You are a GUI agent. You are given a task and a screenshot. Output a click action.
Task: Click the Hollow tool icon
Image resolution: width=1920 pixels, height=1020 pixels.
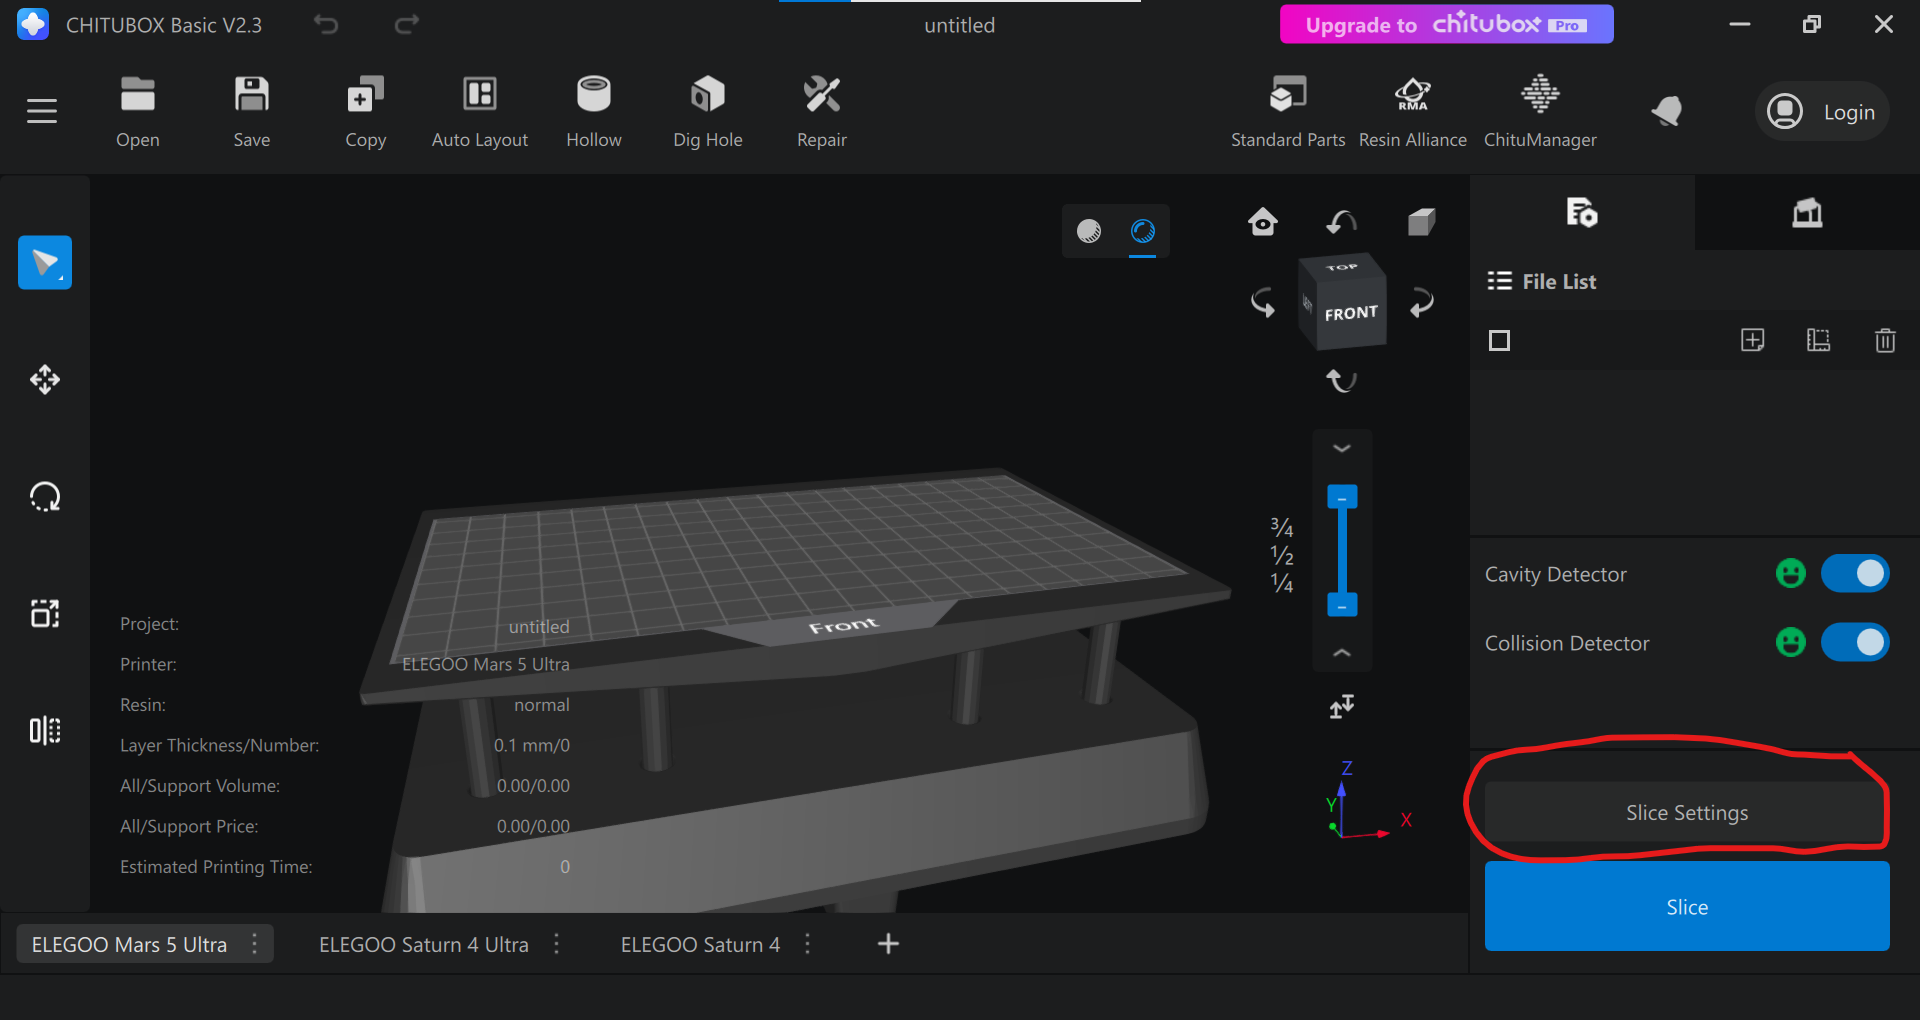(593, 96)
